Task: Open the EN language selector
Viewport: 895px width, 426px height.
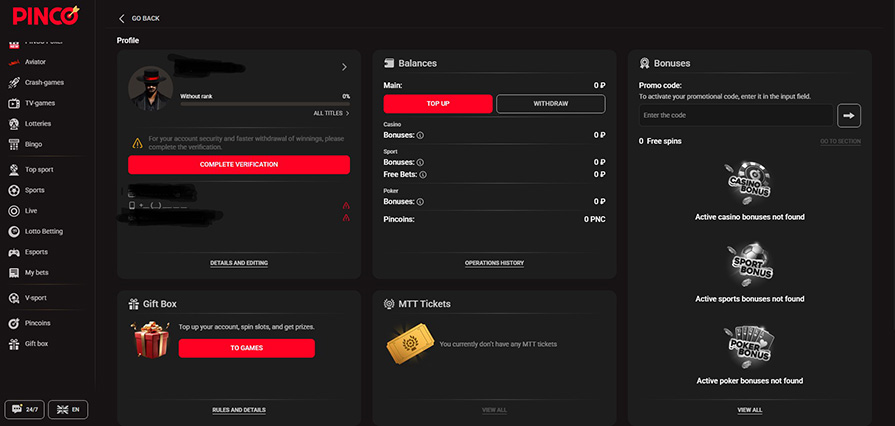Action: click(68, 409)
